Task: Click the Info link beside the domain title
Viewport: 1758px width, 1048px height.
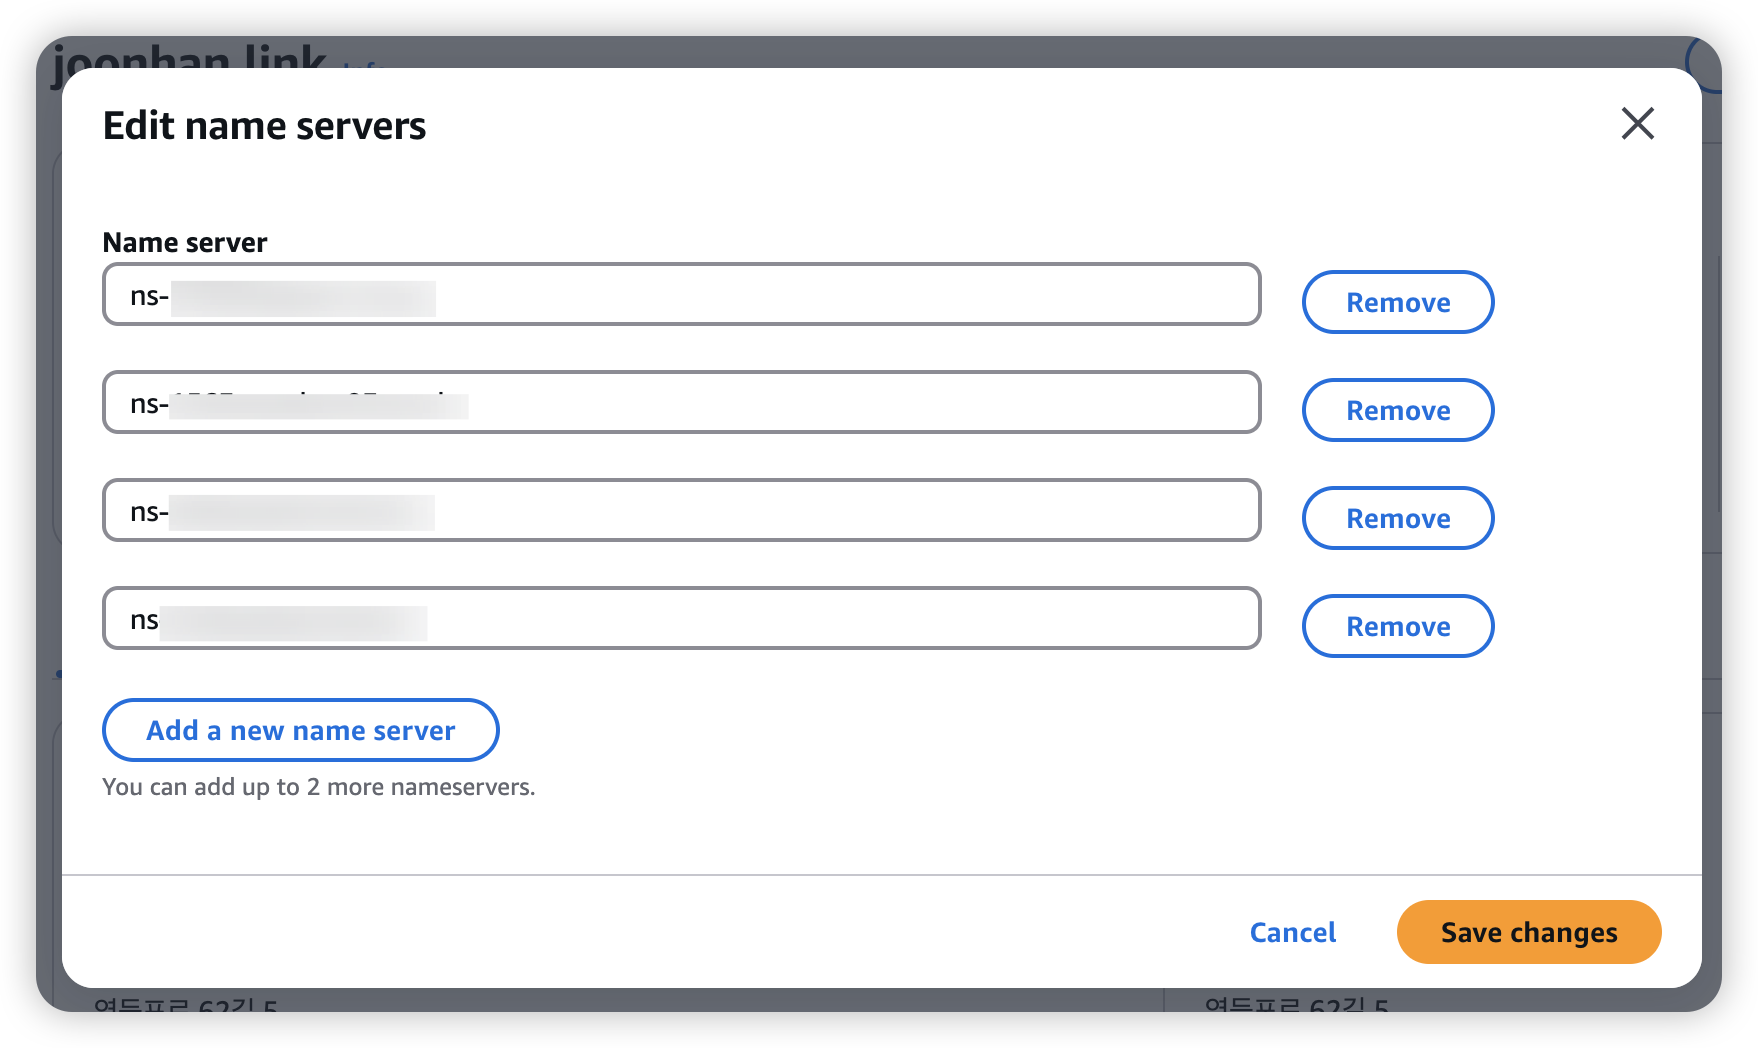Action: [x=361, y=63]
